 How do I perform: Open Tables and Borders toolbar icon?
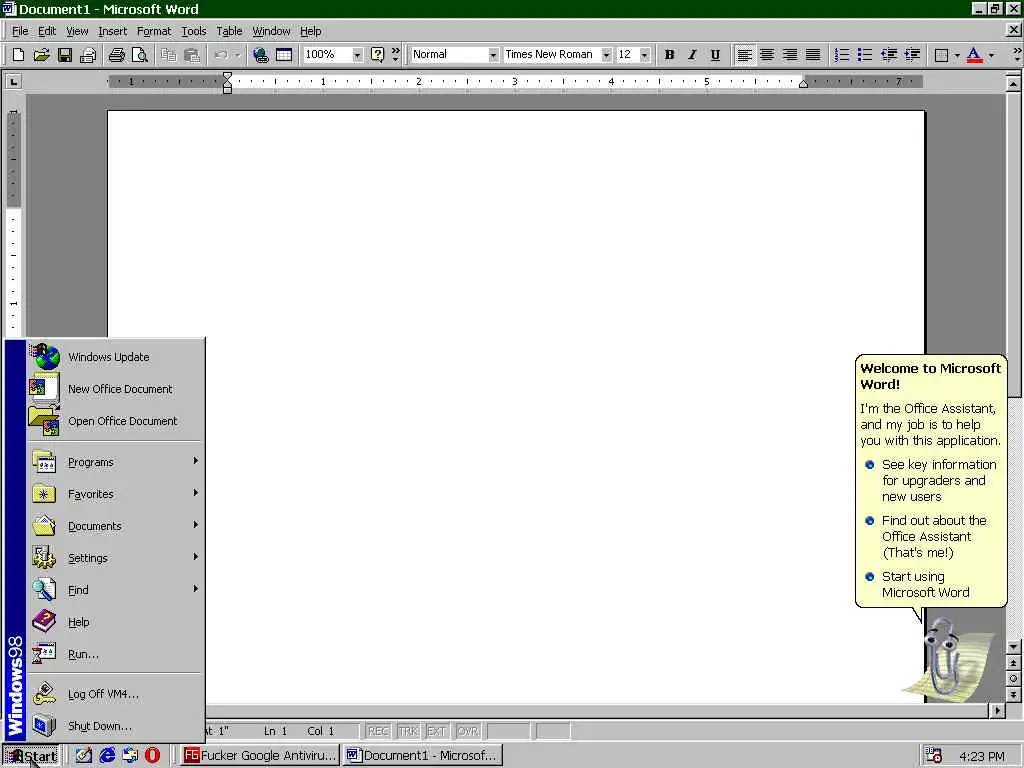coord(284,55)
